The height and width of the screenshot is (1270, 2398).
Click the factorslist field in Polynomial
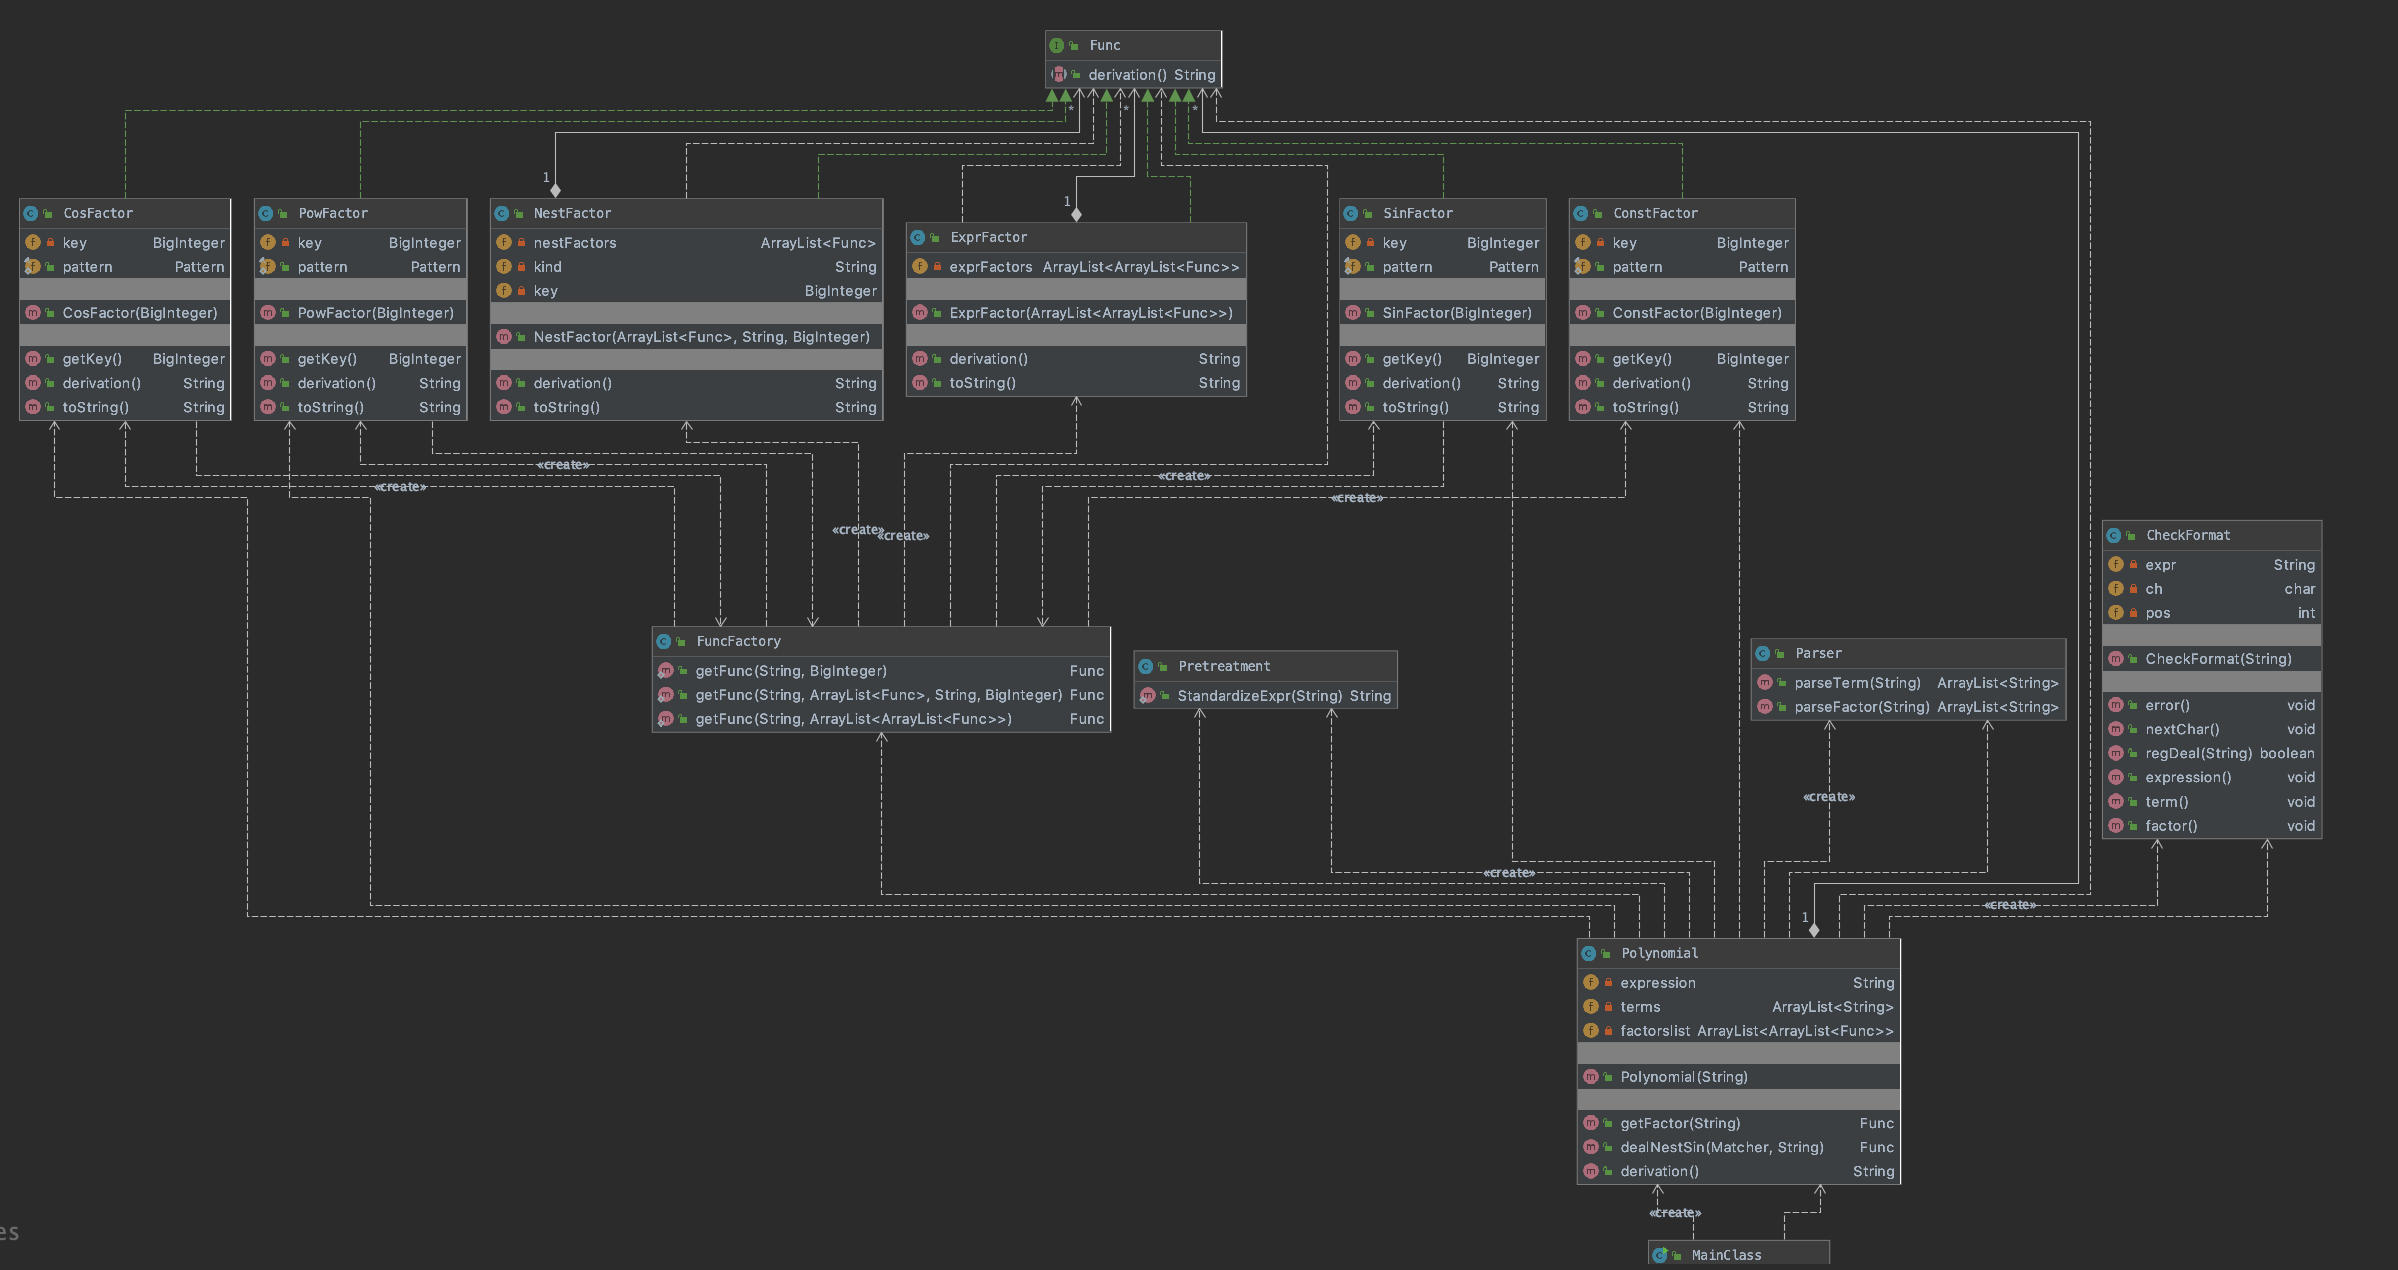point(1655,1031)
